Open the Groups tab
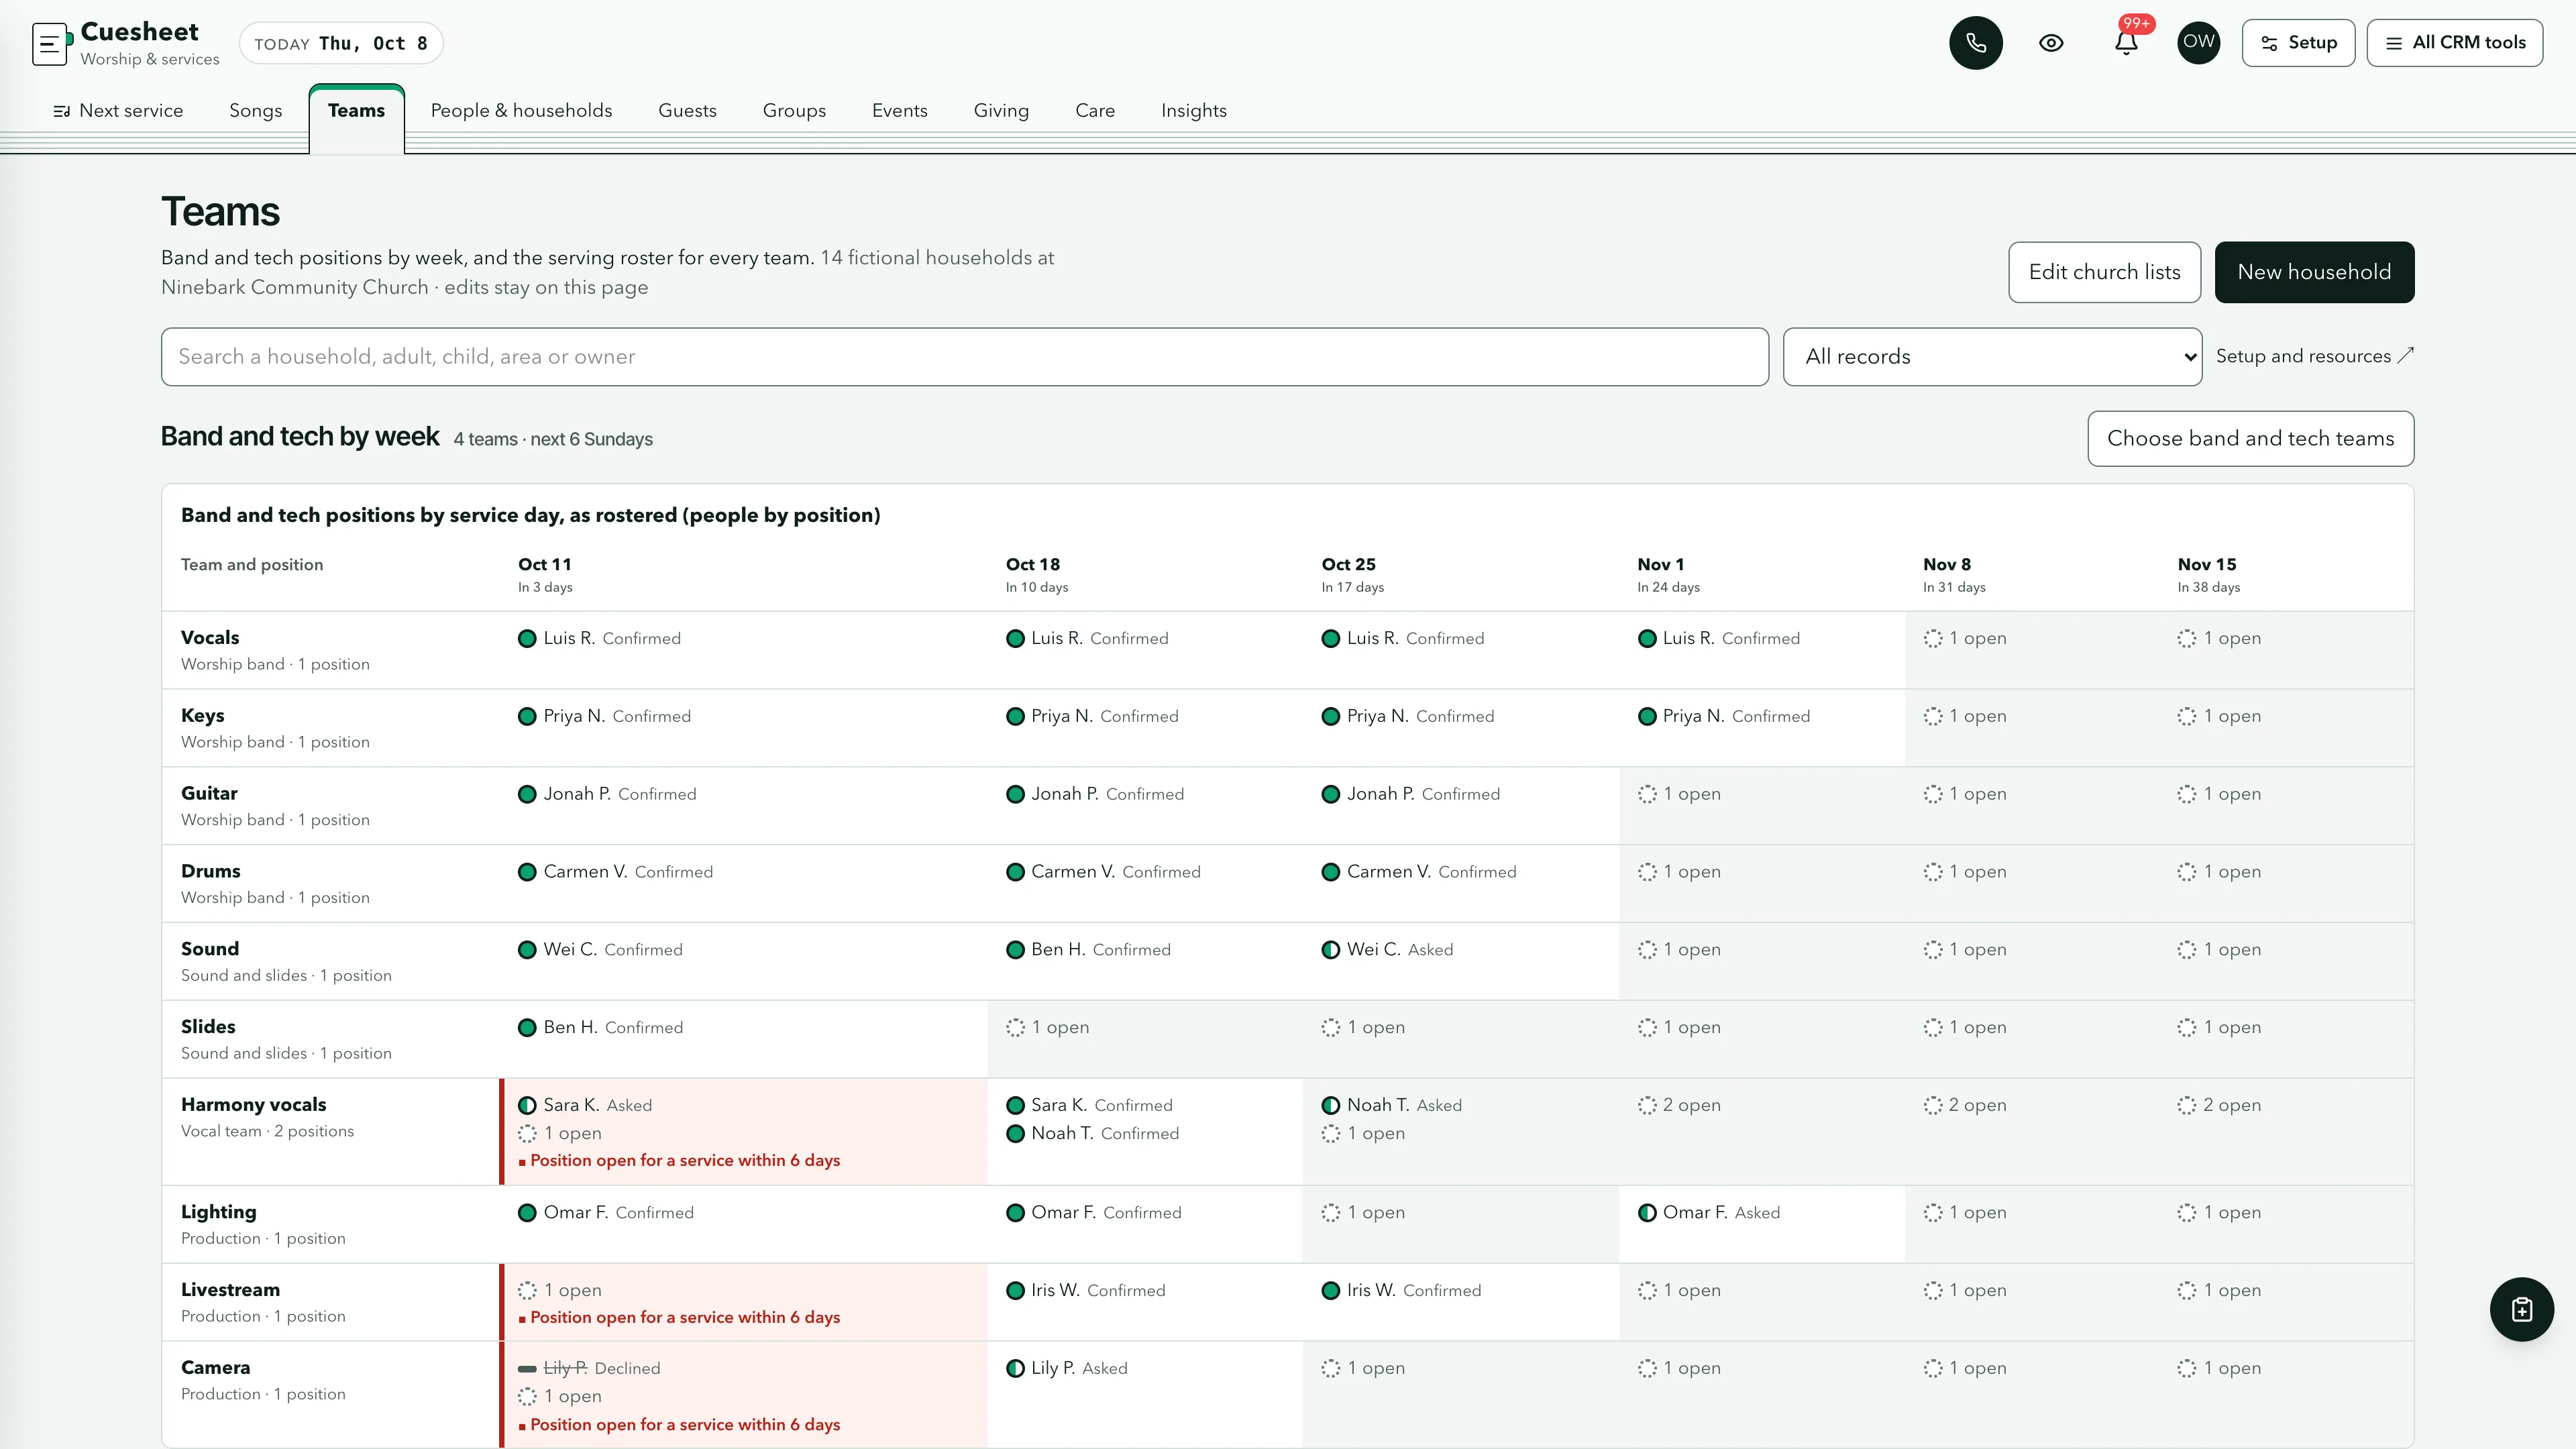The width and height of the screenshot is (2576, 1449). (x=794, y=111)
